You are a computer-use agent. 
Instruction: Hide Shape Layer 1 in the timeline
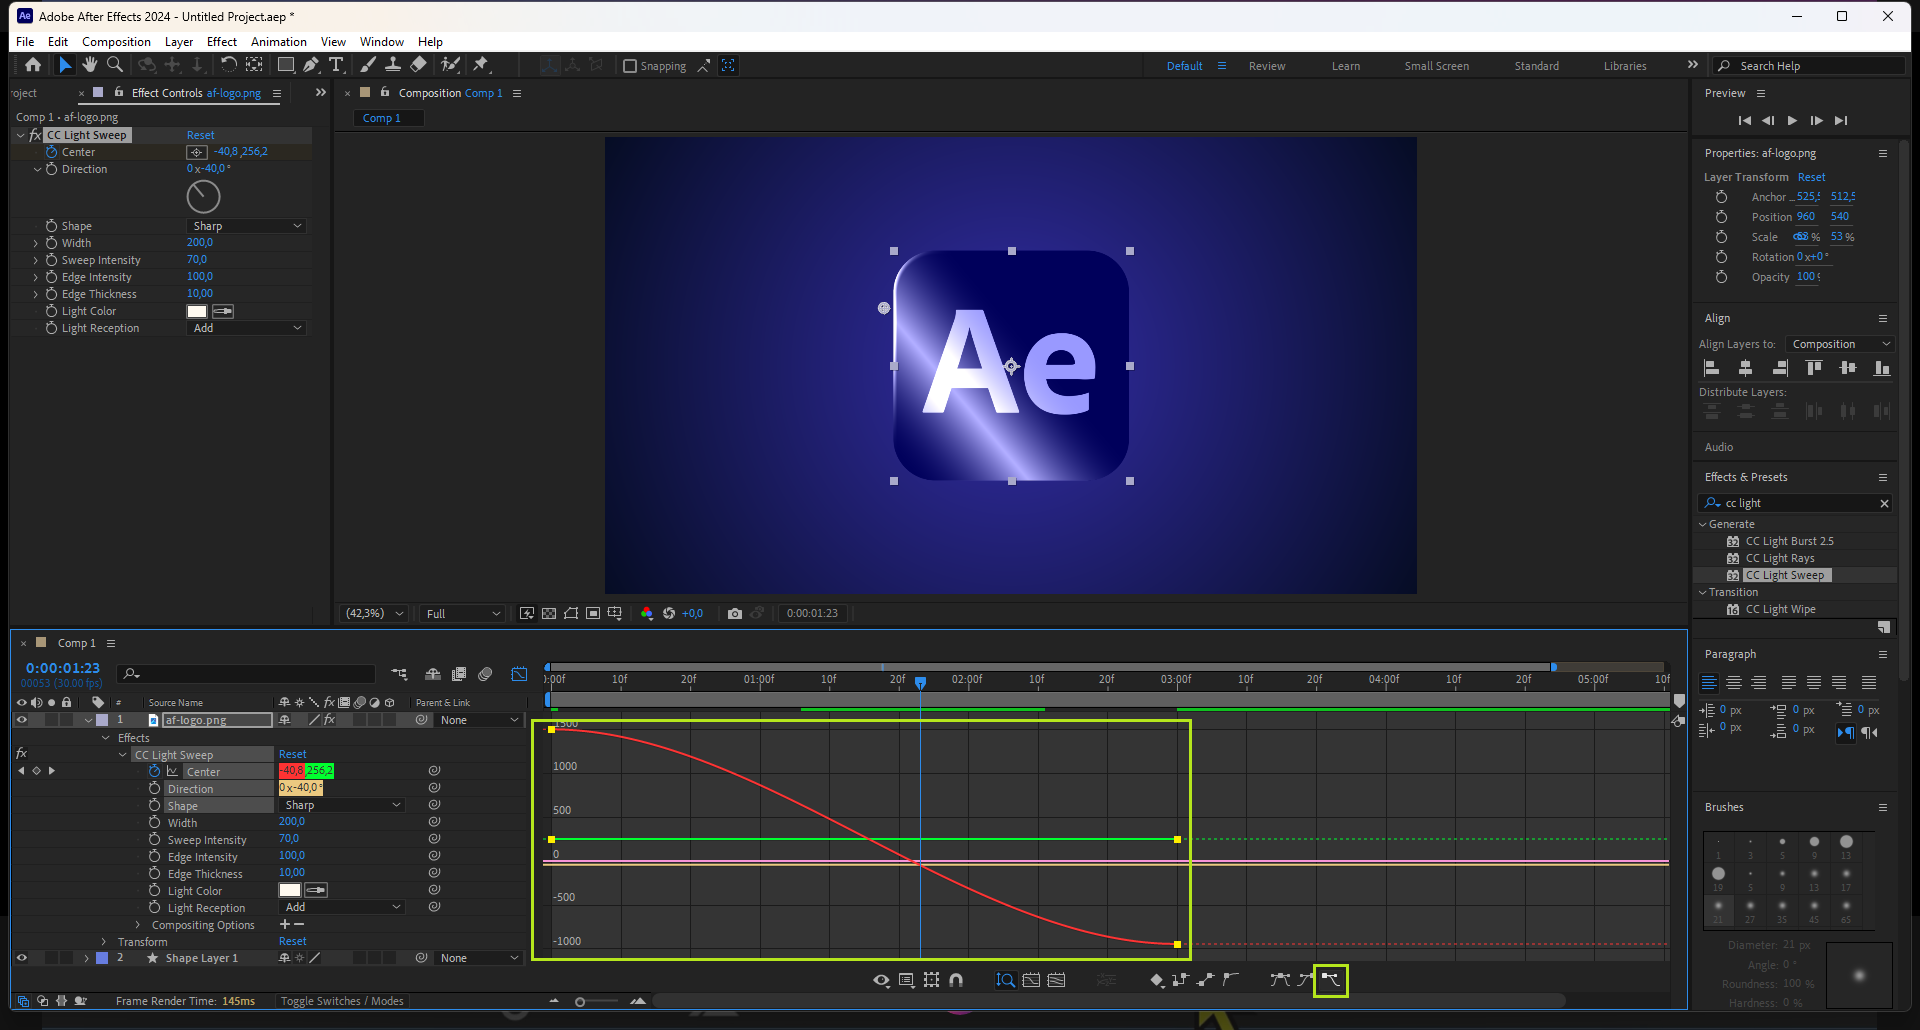coord(21,958)
